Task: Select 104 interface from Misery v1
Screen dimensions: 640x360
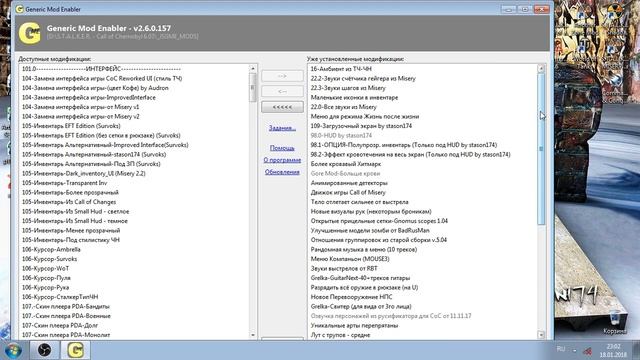Action: coord(80,107)
